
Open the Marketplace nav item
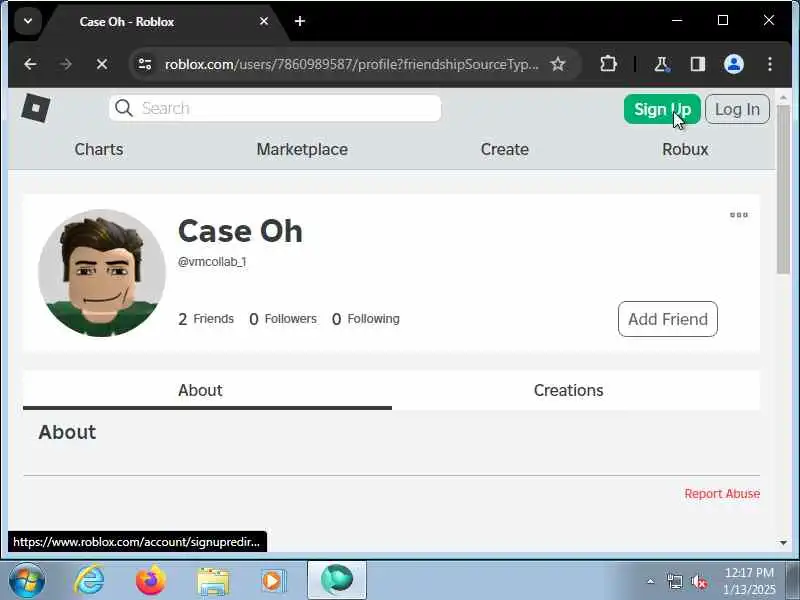302,149
